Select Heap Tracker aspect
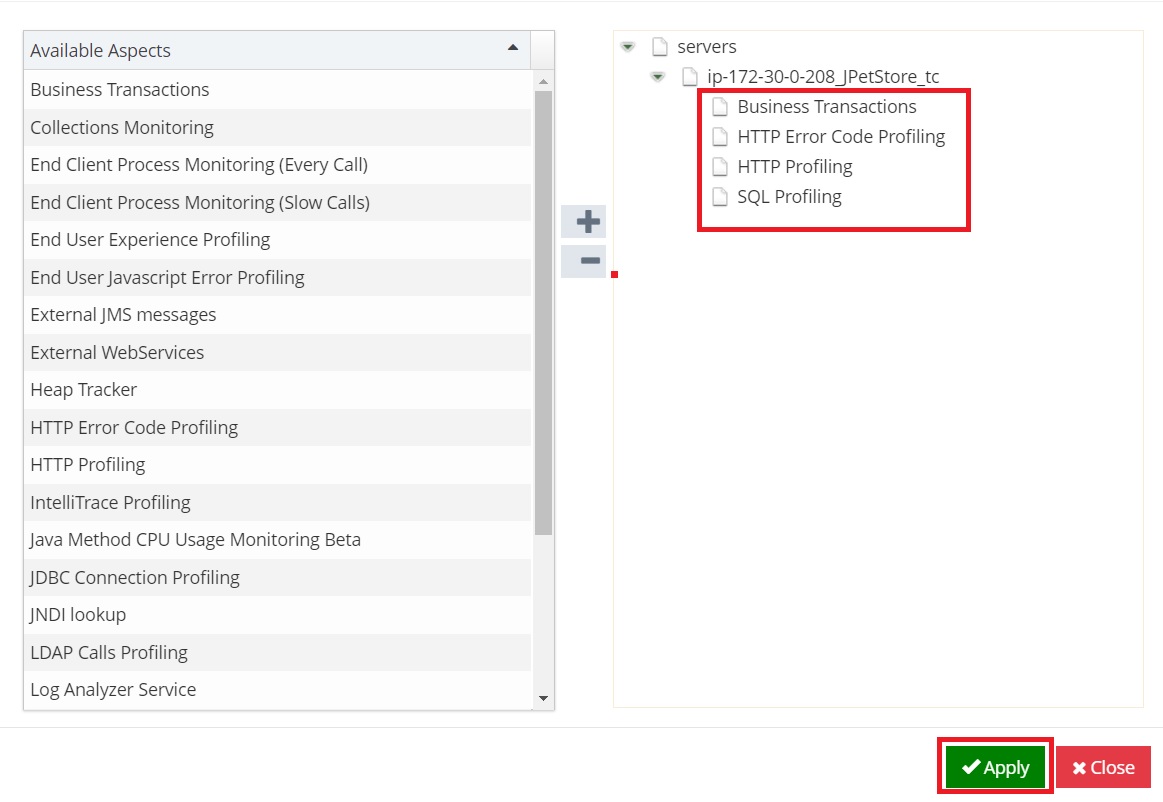 [x=277, y=390]
